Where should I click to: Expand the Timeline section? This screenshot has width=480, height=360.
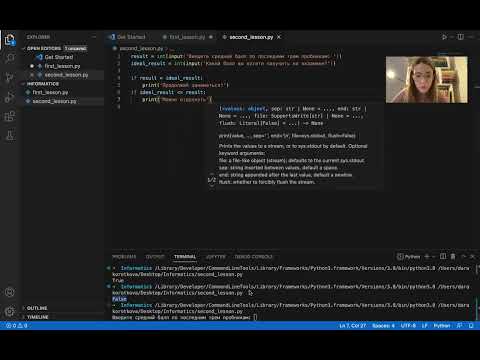coord(37,317)
